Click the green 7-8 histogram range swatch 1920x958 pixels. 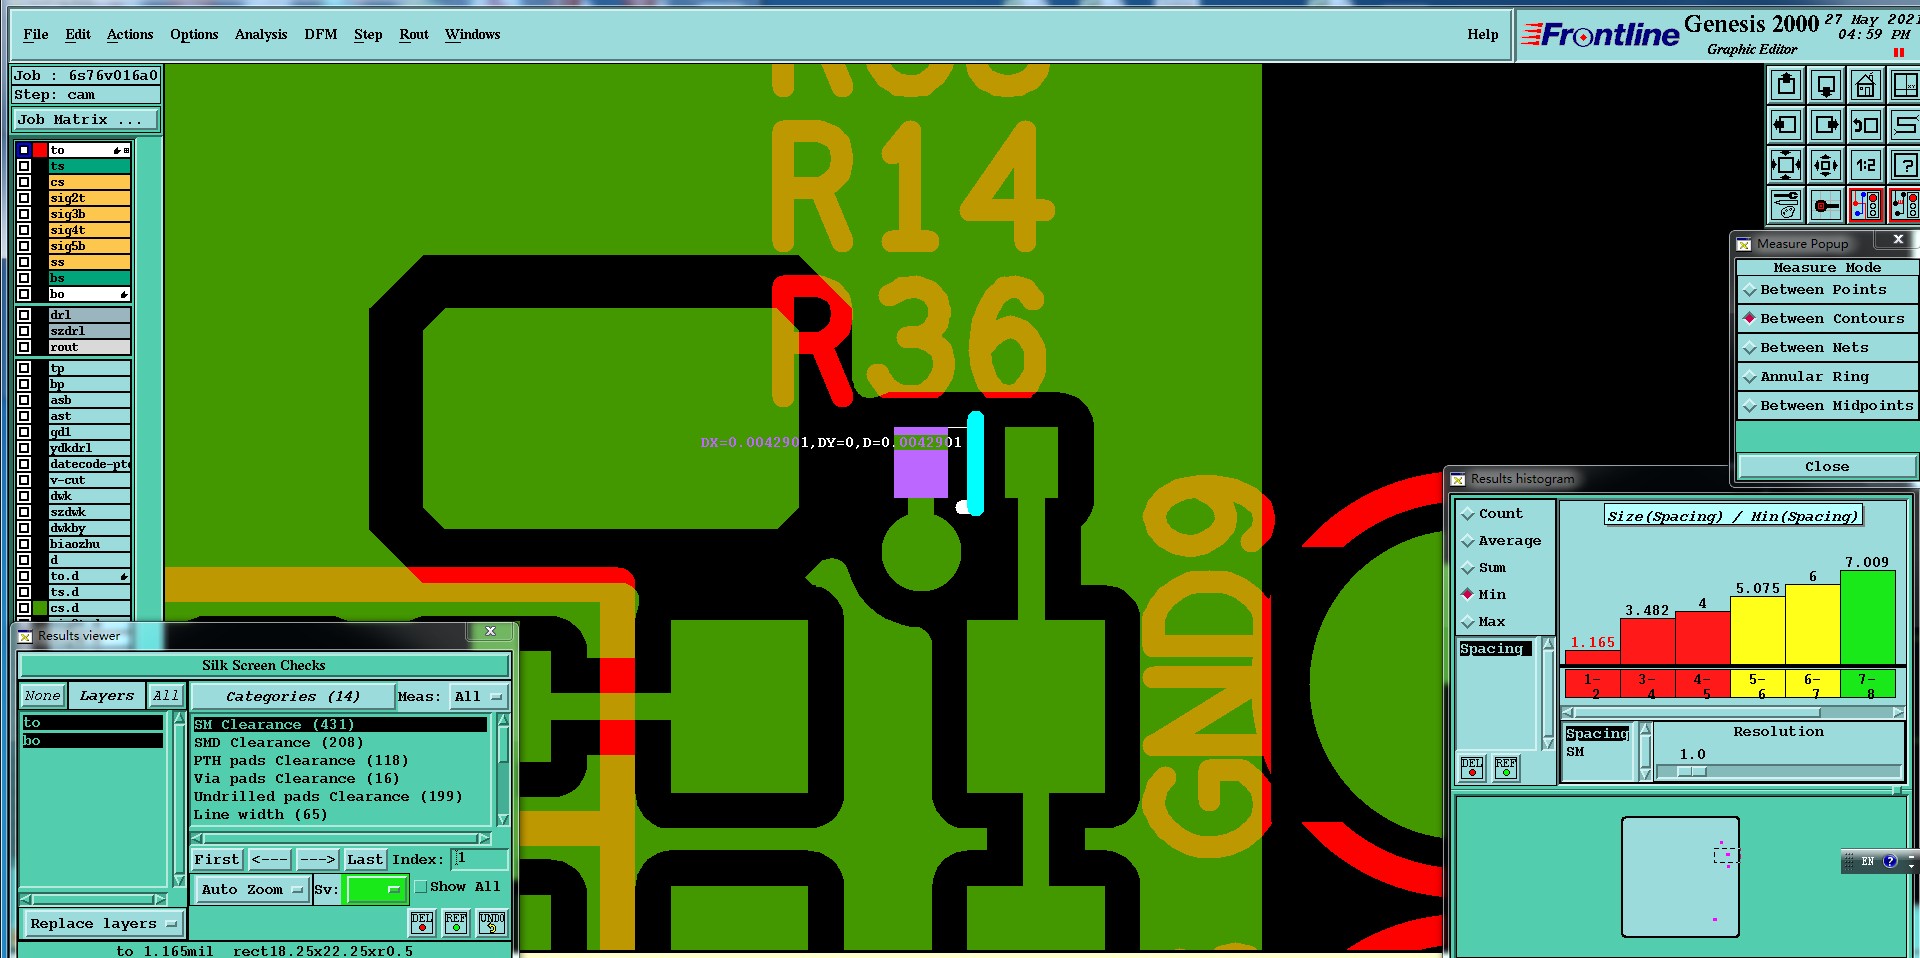[x=1867, y=684]
